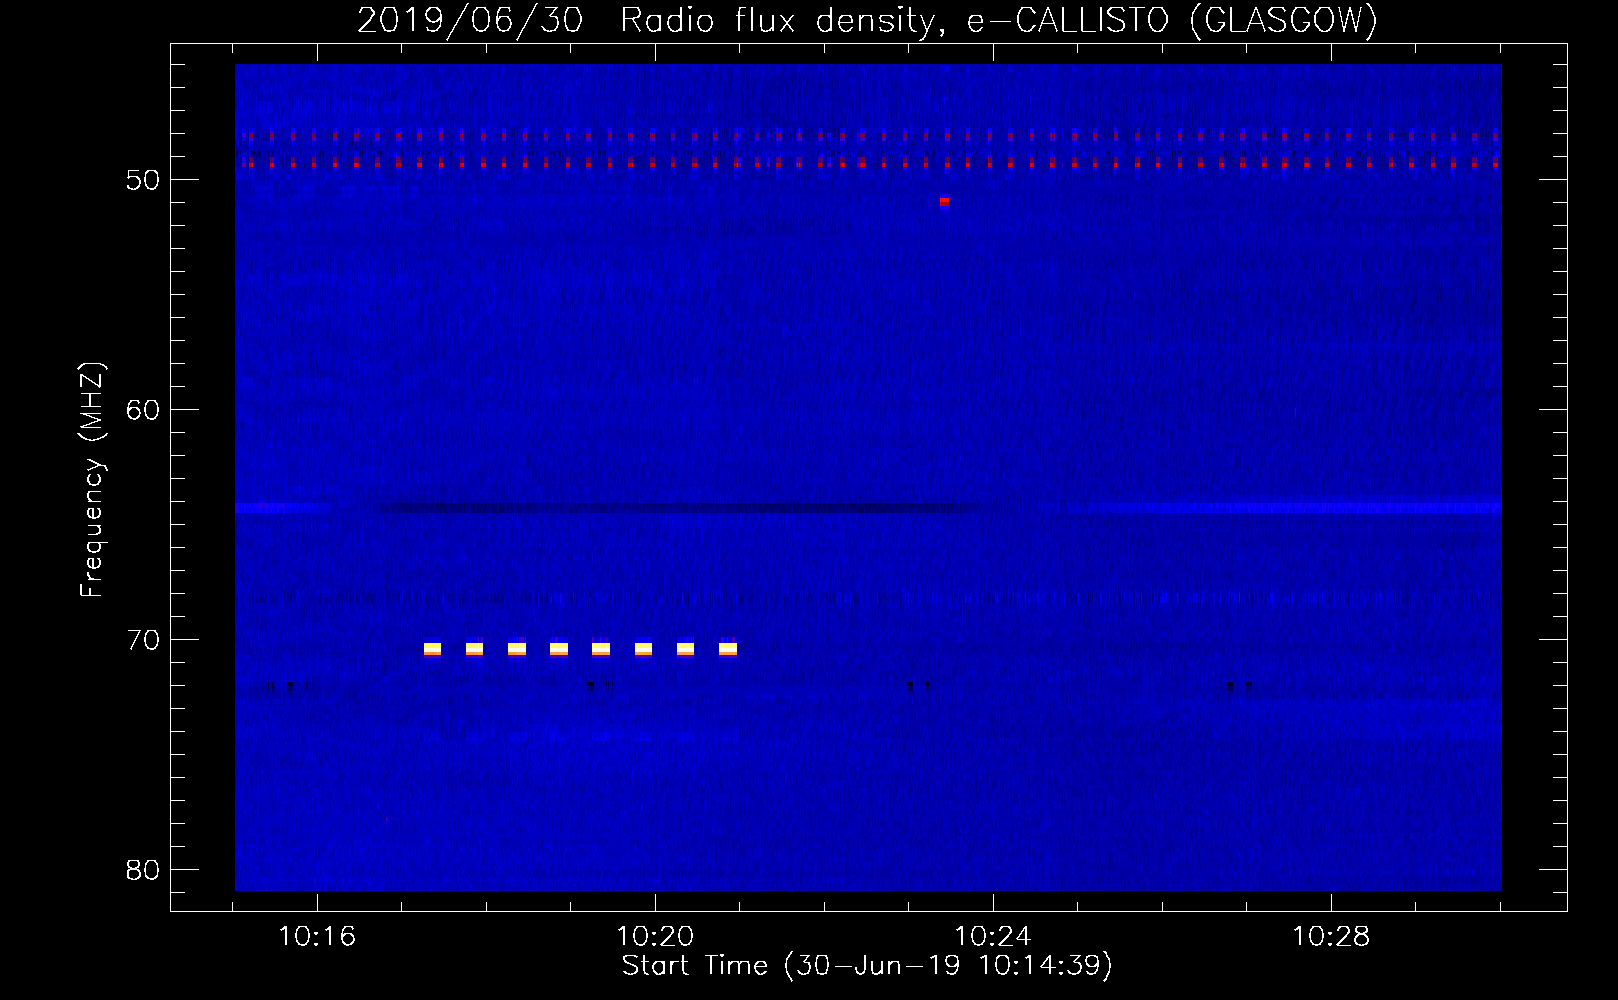Select the 'Frequency (MHZ)' y-axis label
The width and height of the screenshot is (1618, 1000).
[91, 479]
